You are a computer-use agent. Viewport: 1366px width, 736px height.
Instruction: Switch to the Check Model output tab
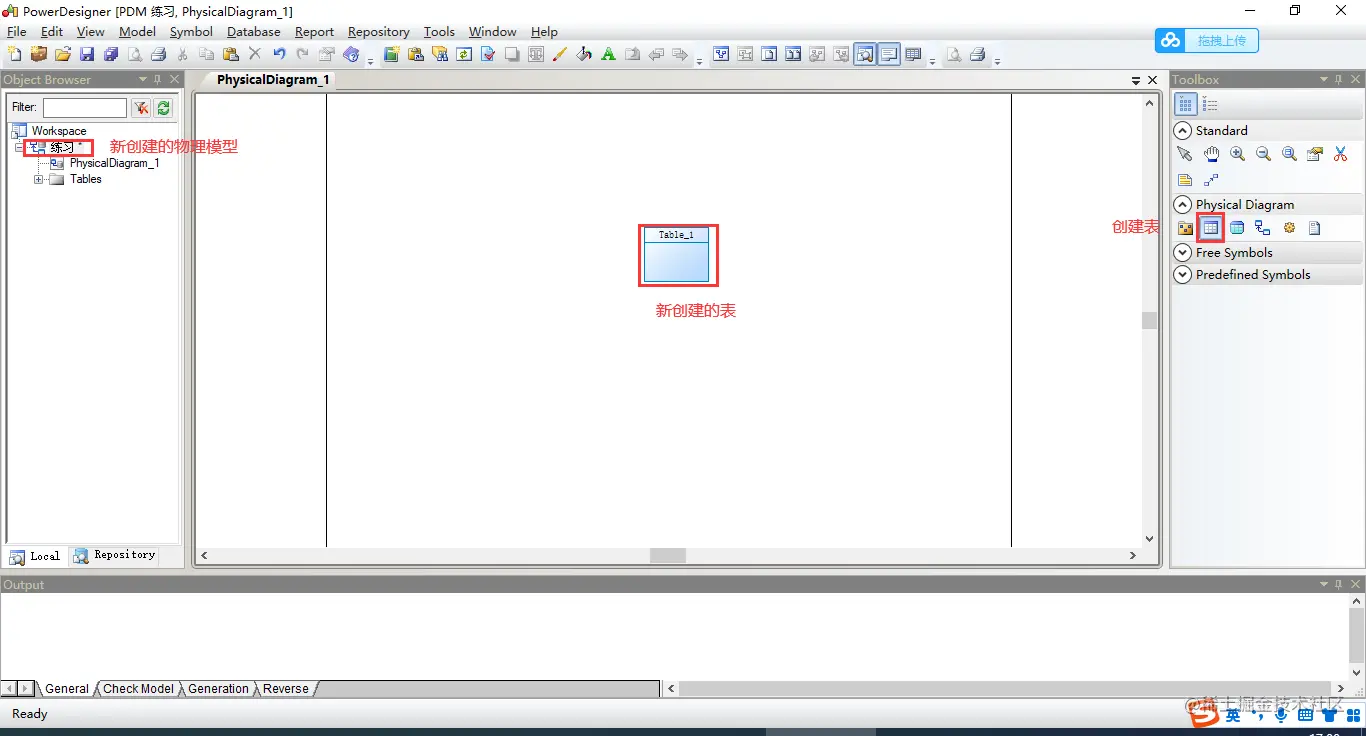pos(138,689)
